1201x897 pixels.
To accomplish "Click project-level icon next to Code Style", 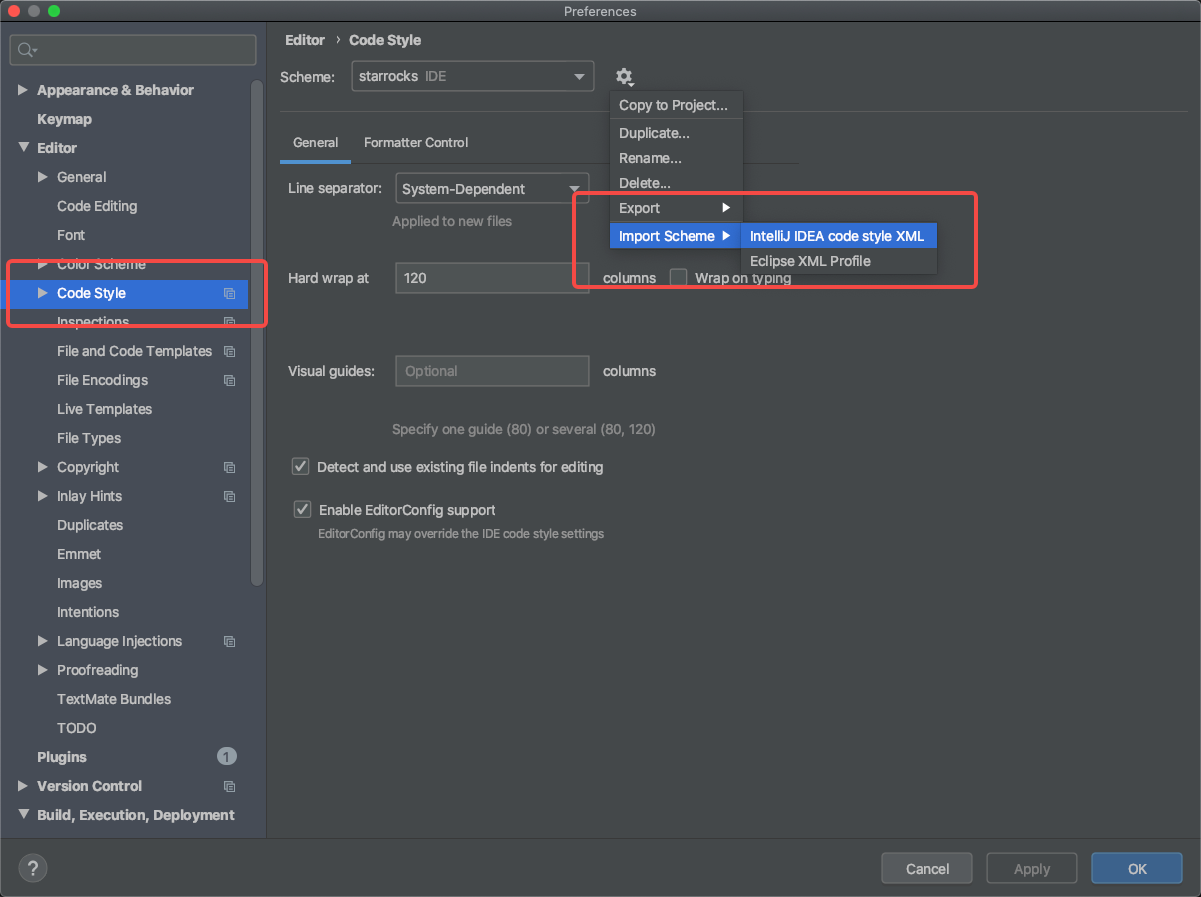I will 229,294.
